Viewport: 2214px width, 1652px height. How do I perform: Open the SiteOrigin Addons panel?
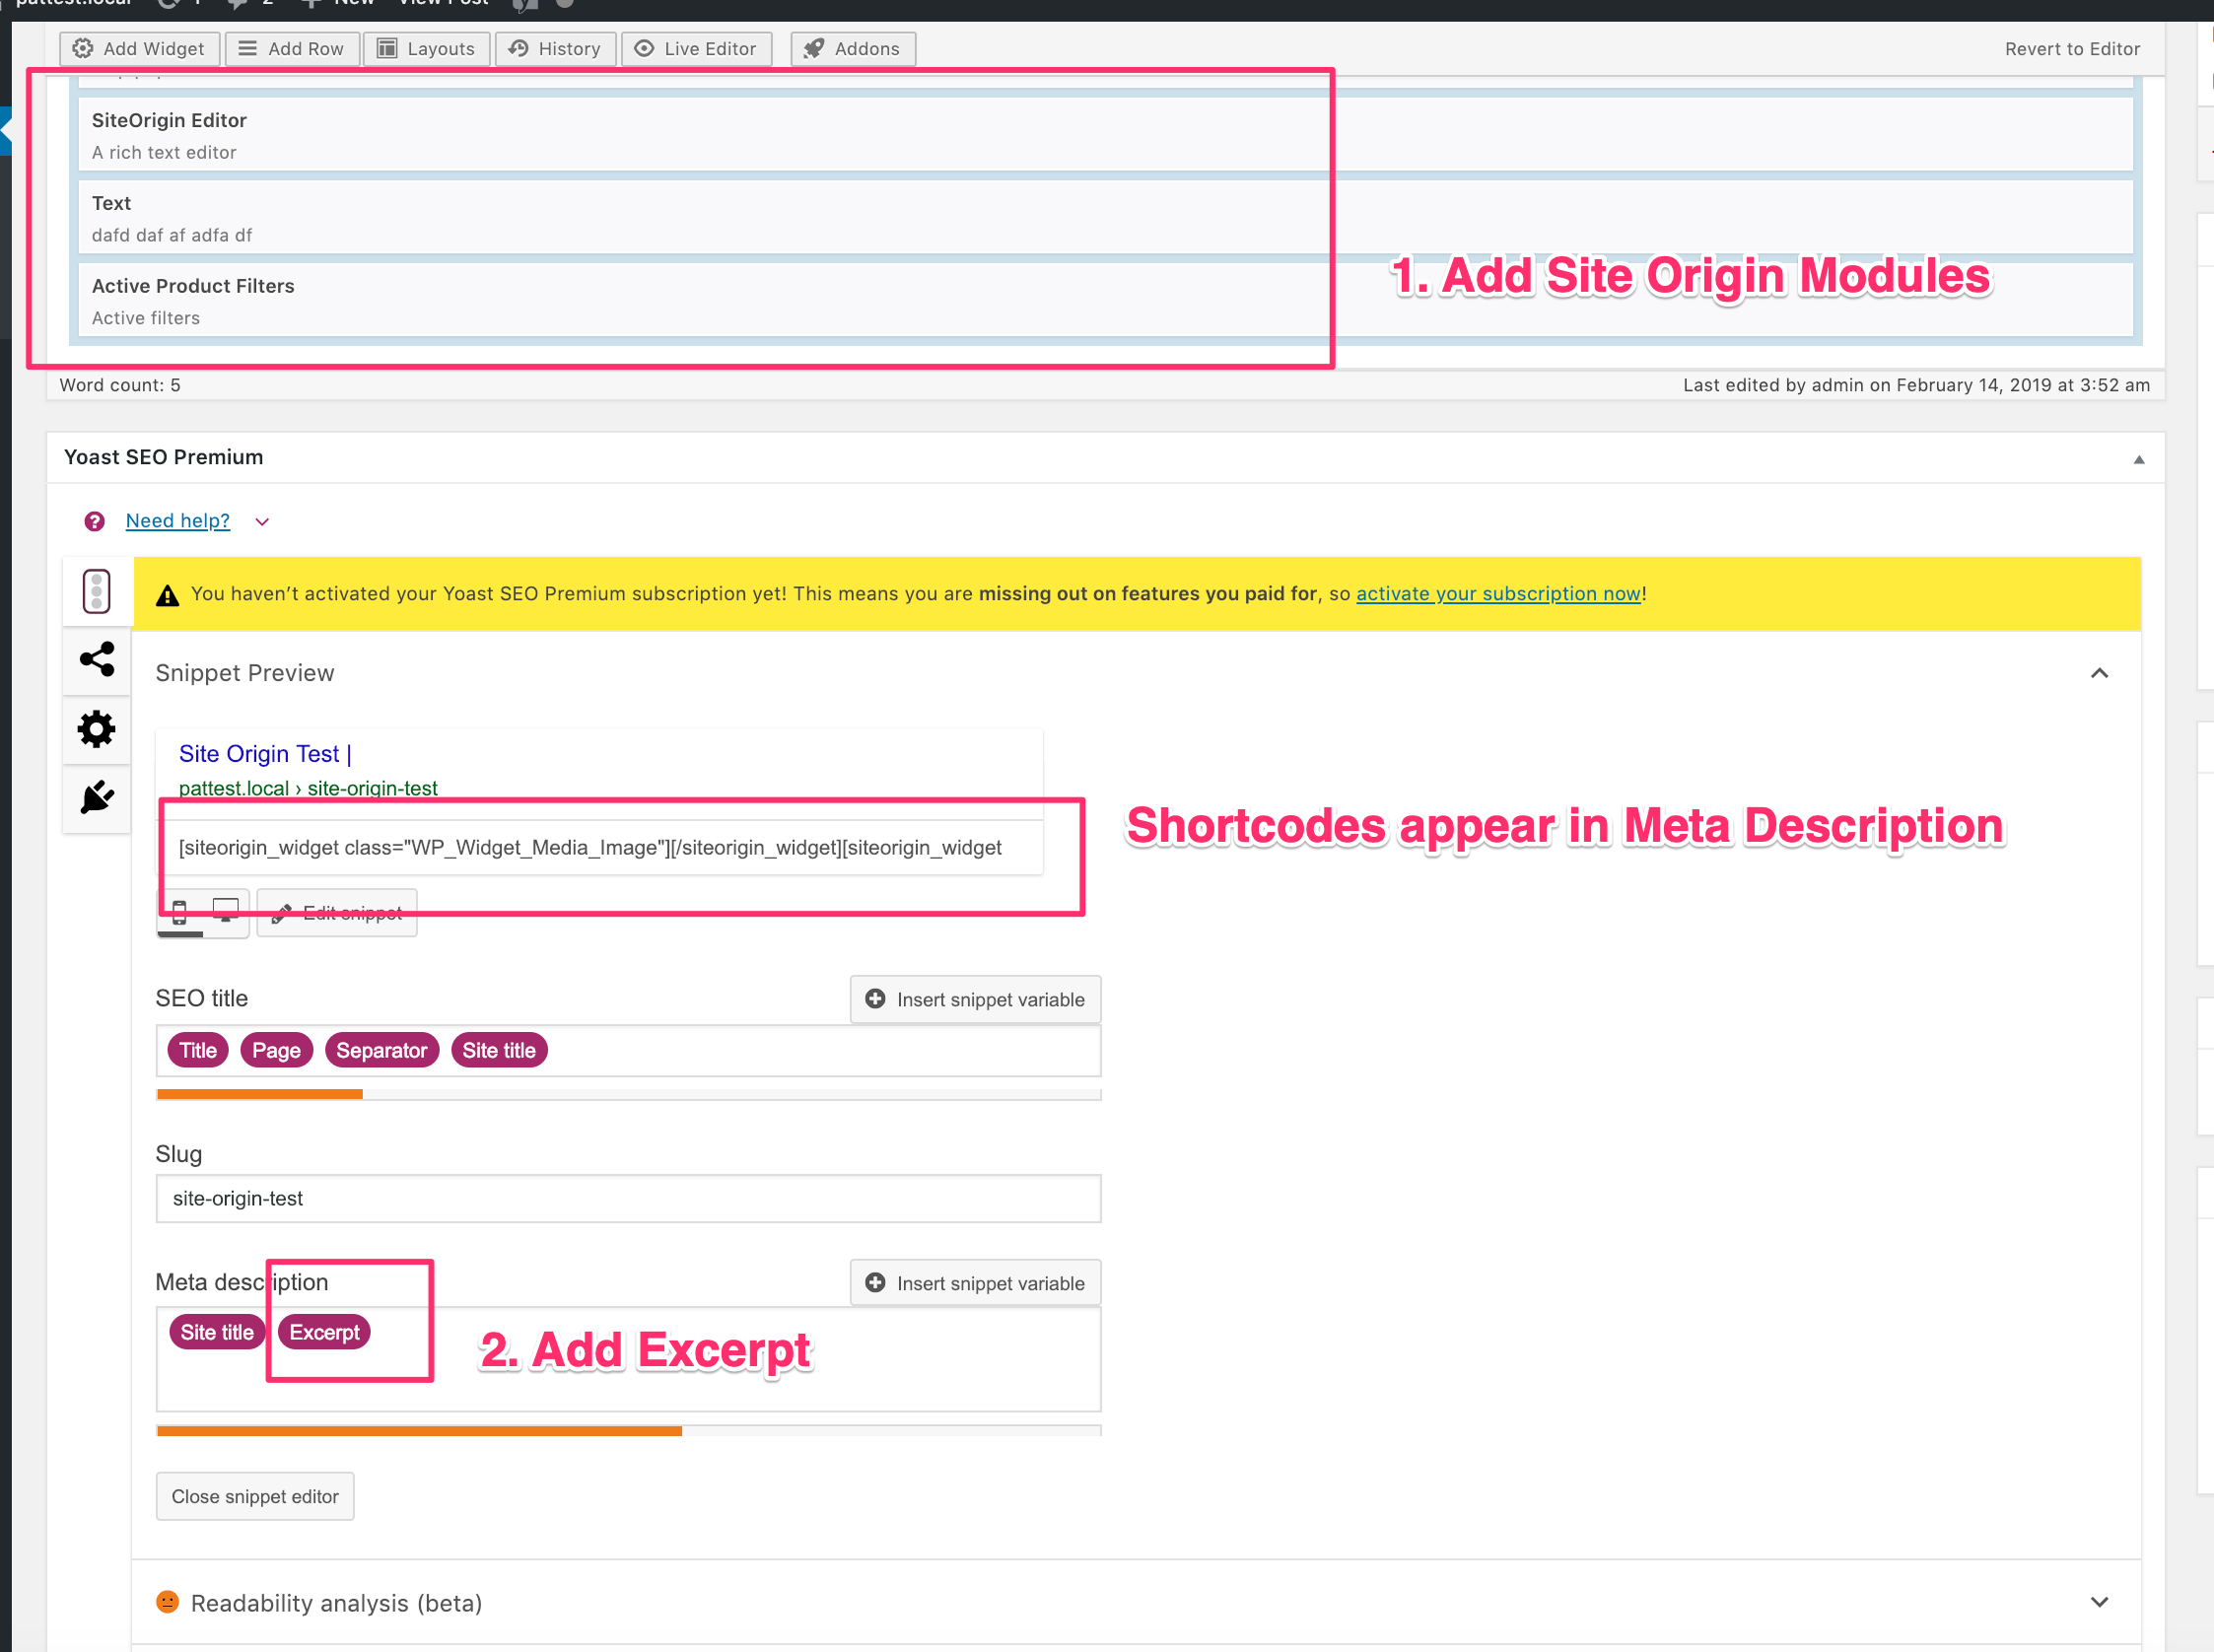click(851, 48)
